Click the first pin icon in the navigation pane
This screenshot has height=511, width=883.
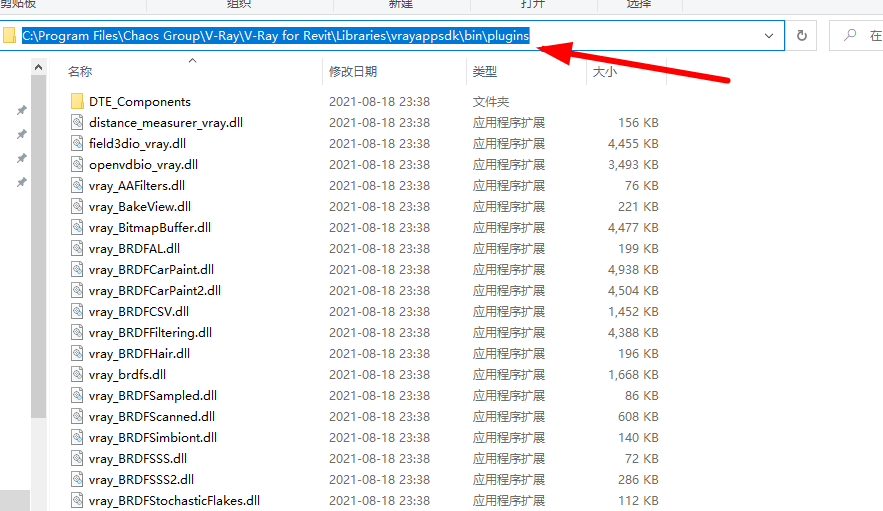tap(21, 110)
